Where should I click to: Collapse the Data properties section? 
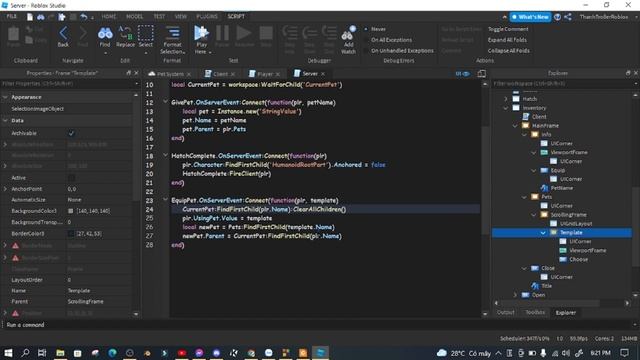point(5,121)
